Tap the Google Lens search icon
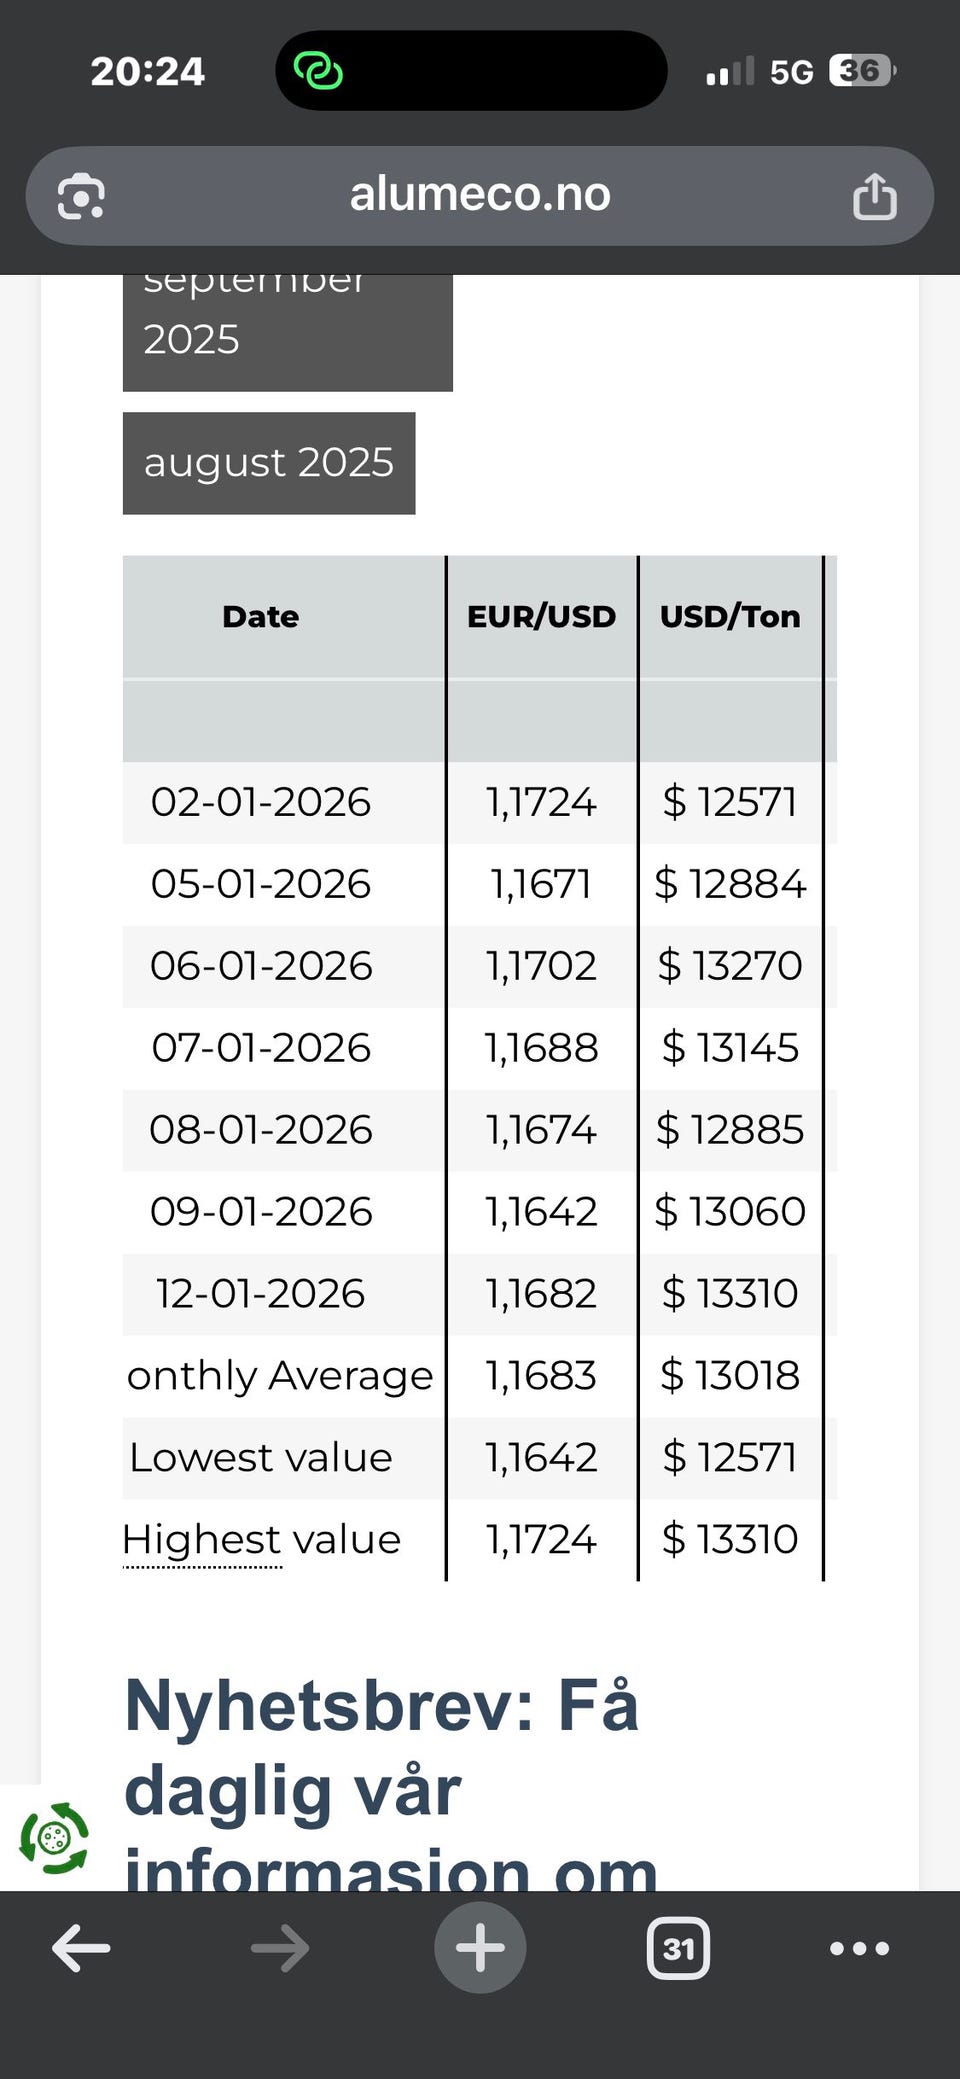This screenshot has width=960, height=2079. (81, 196)
